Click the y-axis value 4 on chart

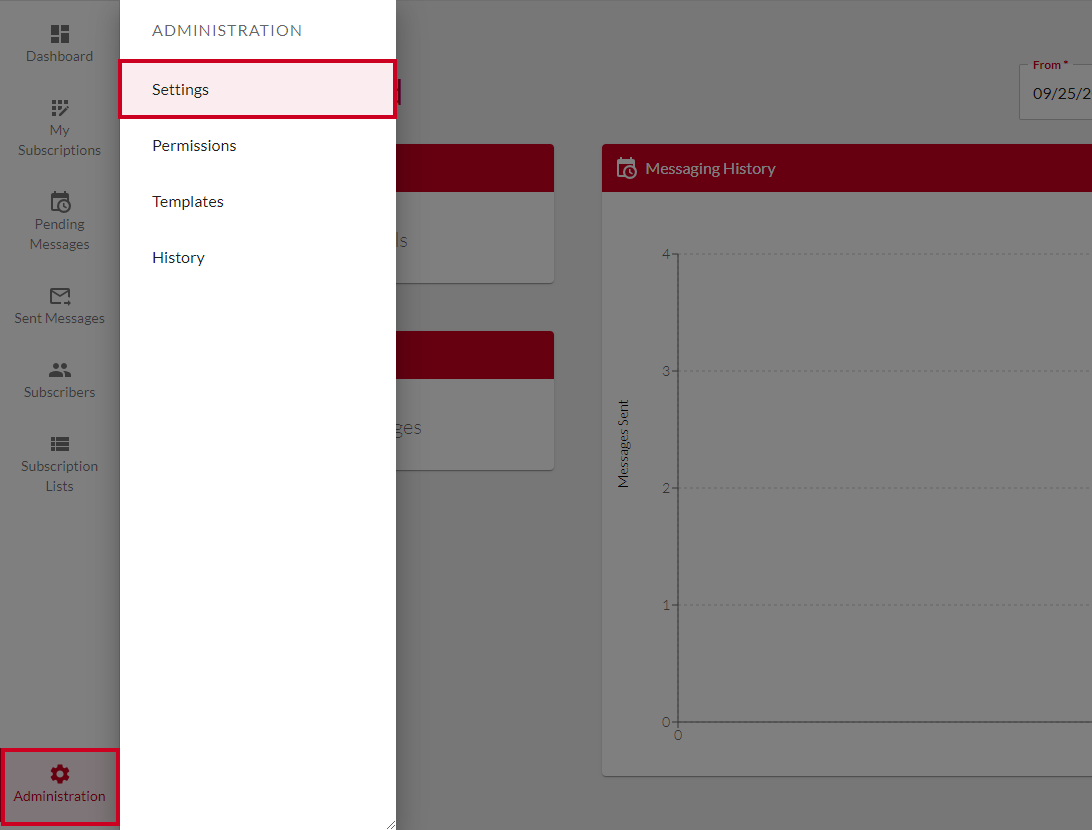(666, 253)
